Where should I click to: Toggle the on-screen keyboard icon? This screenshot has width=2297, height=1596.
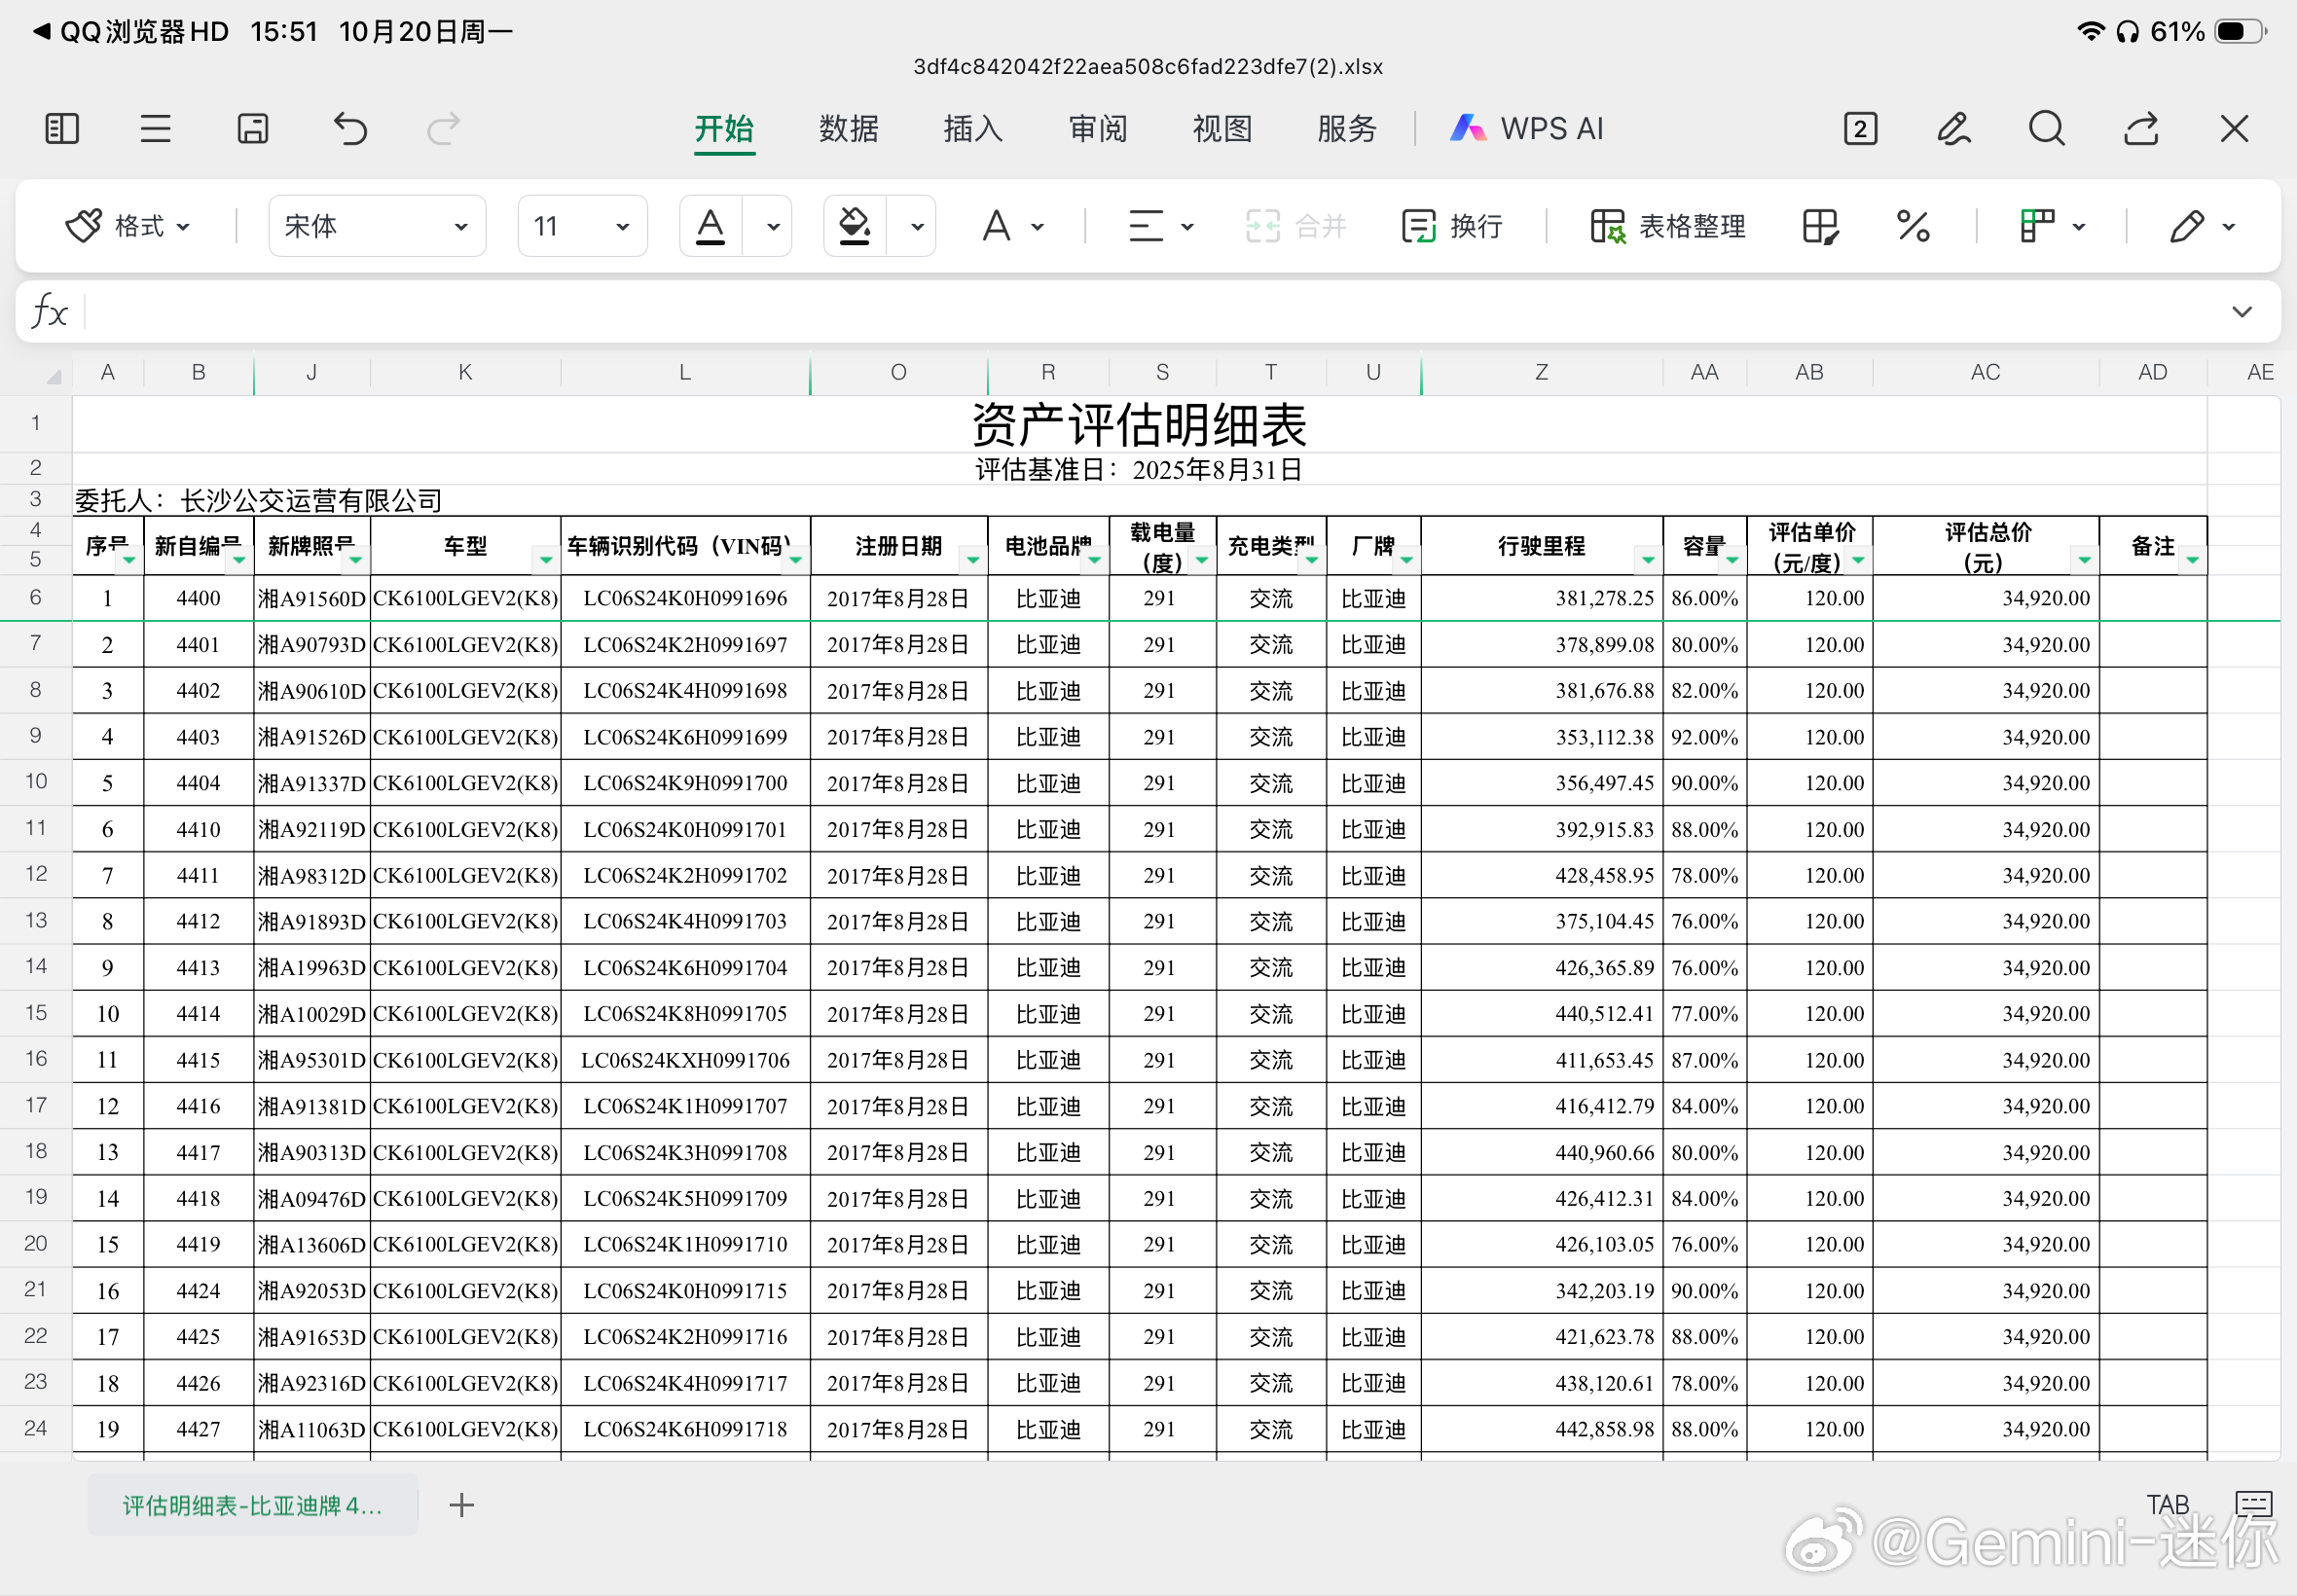click(x=2254, y=1503)
